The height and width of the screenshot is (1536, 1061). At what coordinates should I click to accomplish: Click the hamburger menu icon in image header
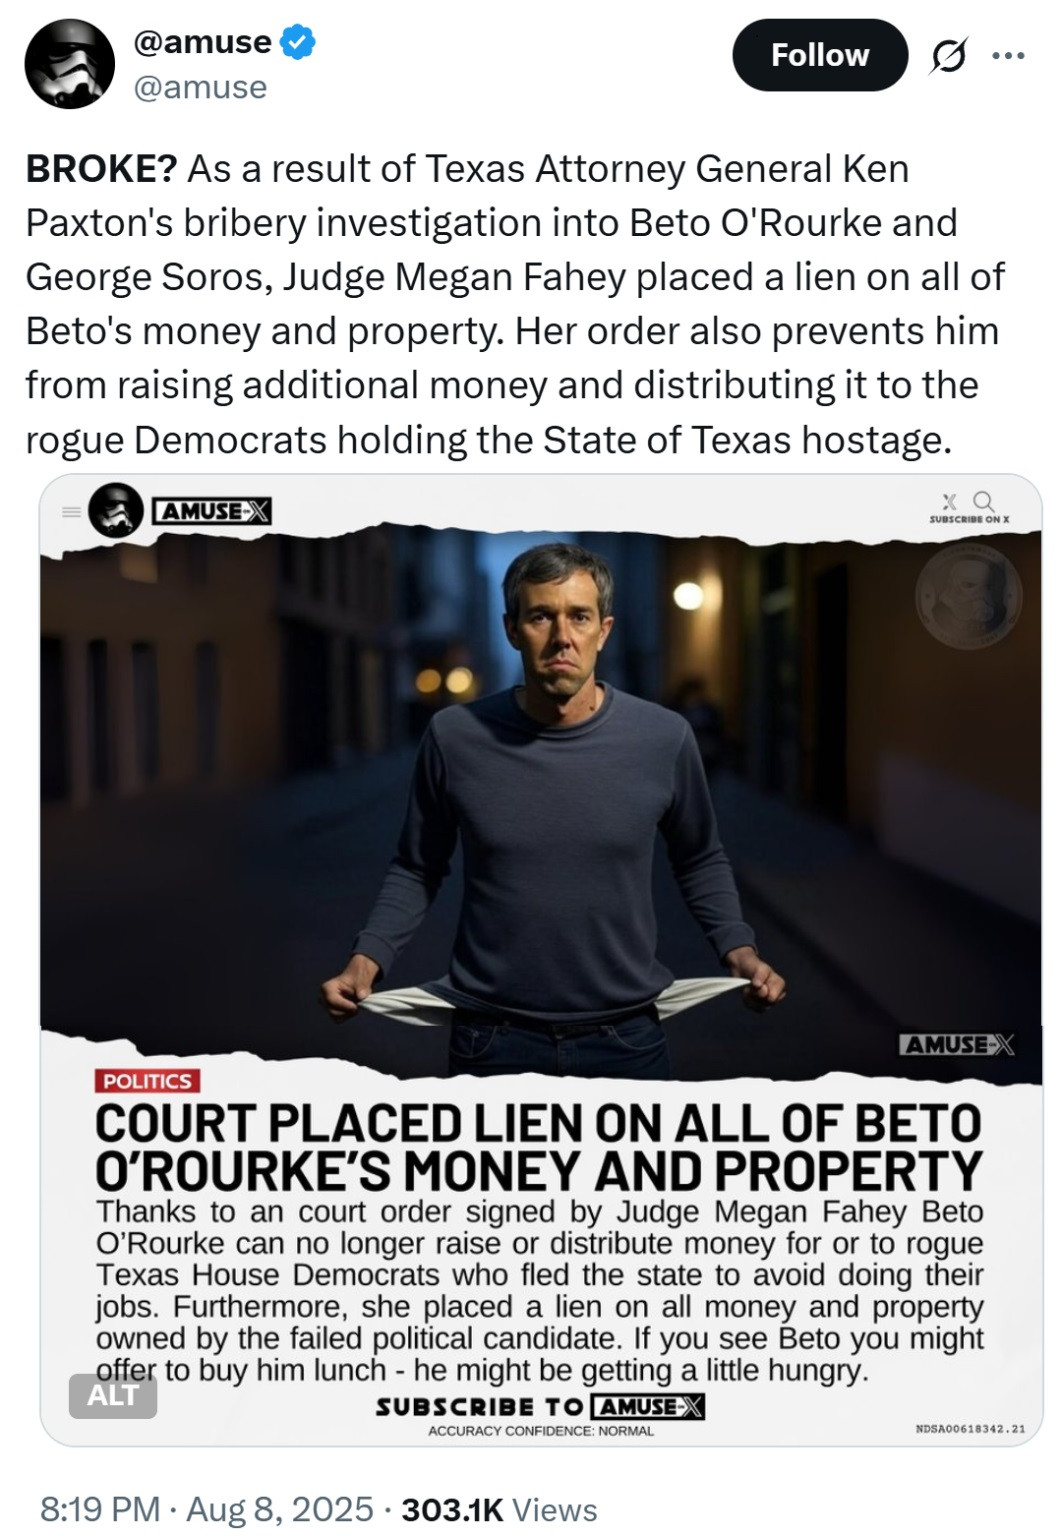(70, 511)
